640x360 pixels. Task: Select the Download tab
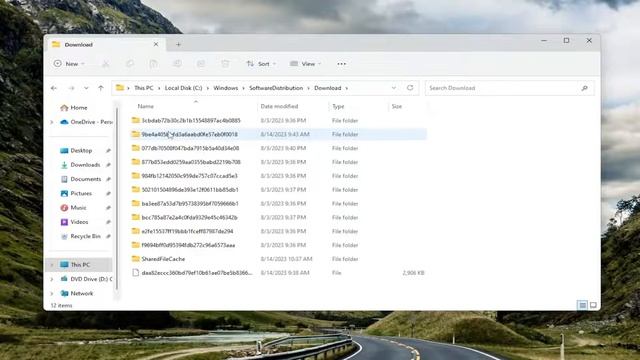coord(105,44)
